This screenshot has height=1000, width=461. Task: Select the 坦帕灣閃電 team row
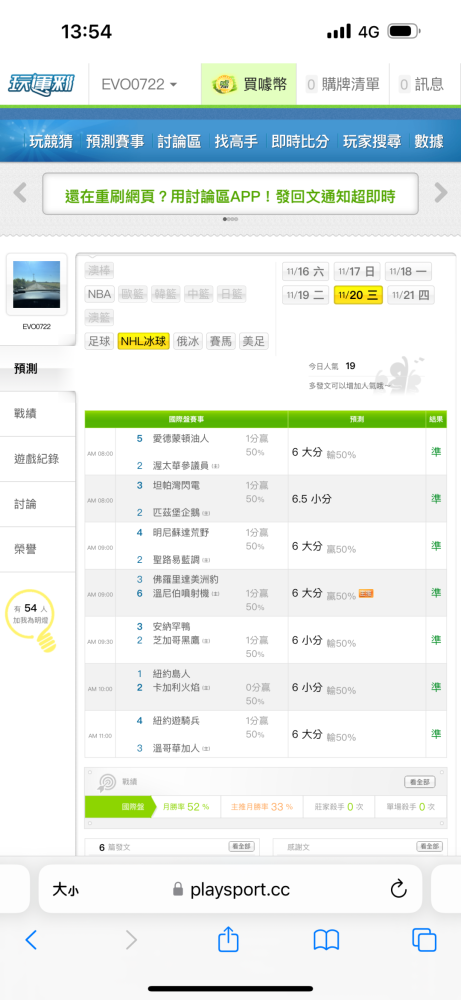[177, 485]
